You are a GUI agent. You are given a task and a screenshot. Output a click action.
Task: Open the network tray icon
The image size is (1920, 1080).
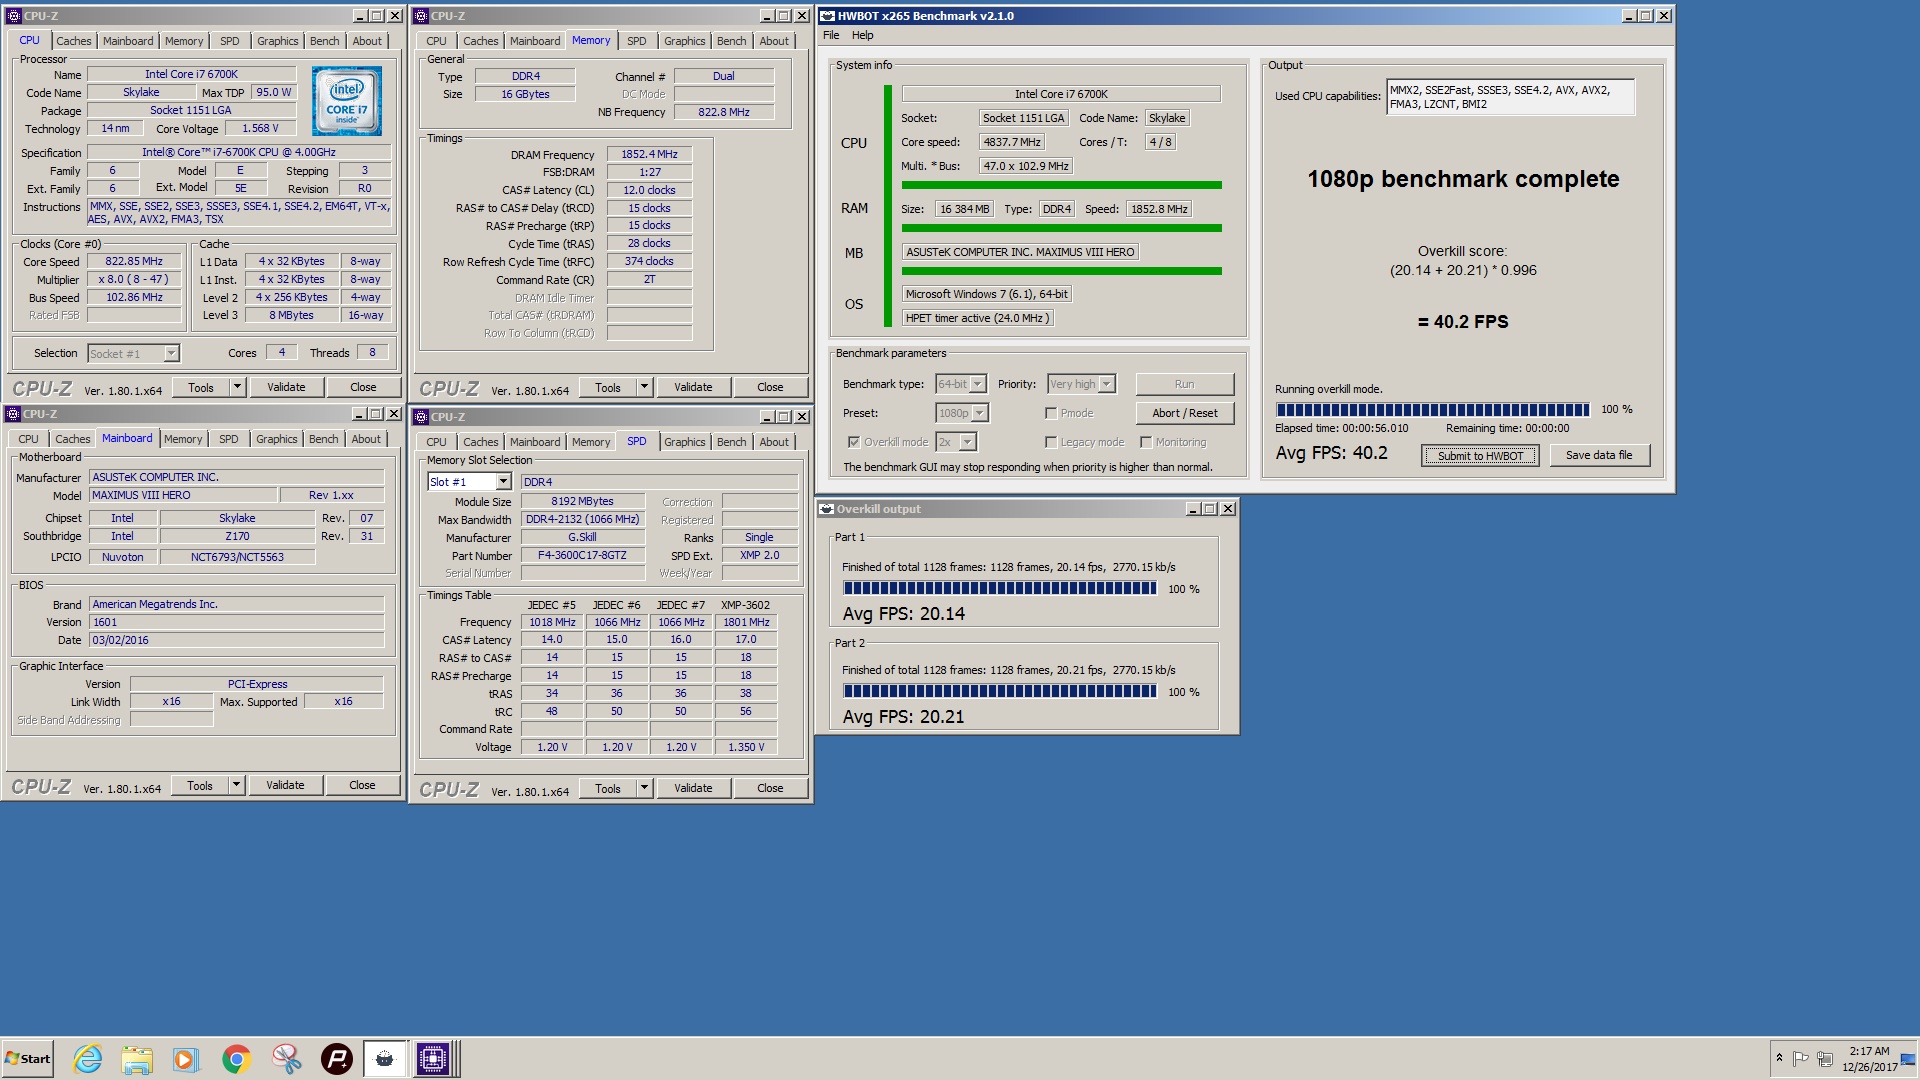1825,1058
